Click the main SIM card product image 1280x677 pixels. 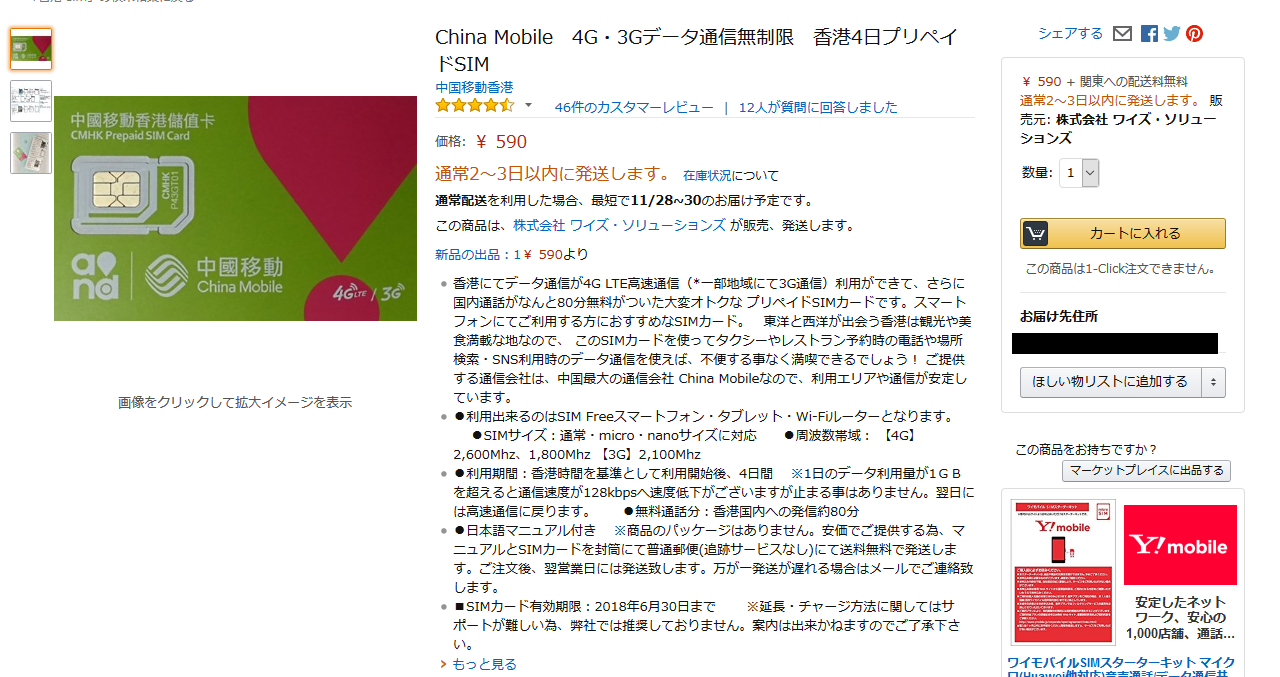[x=235, y=208]
